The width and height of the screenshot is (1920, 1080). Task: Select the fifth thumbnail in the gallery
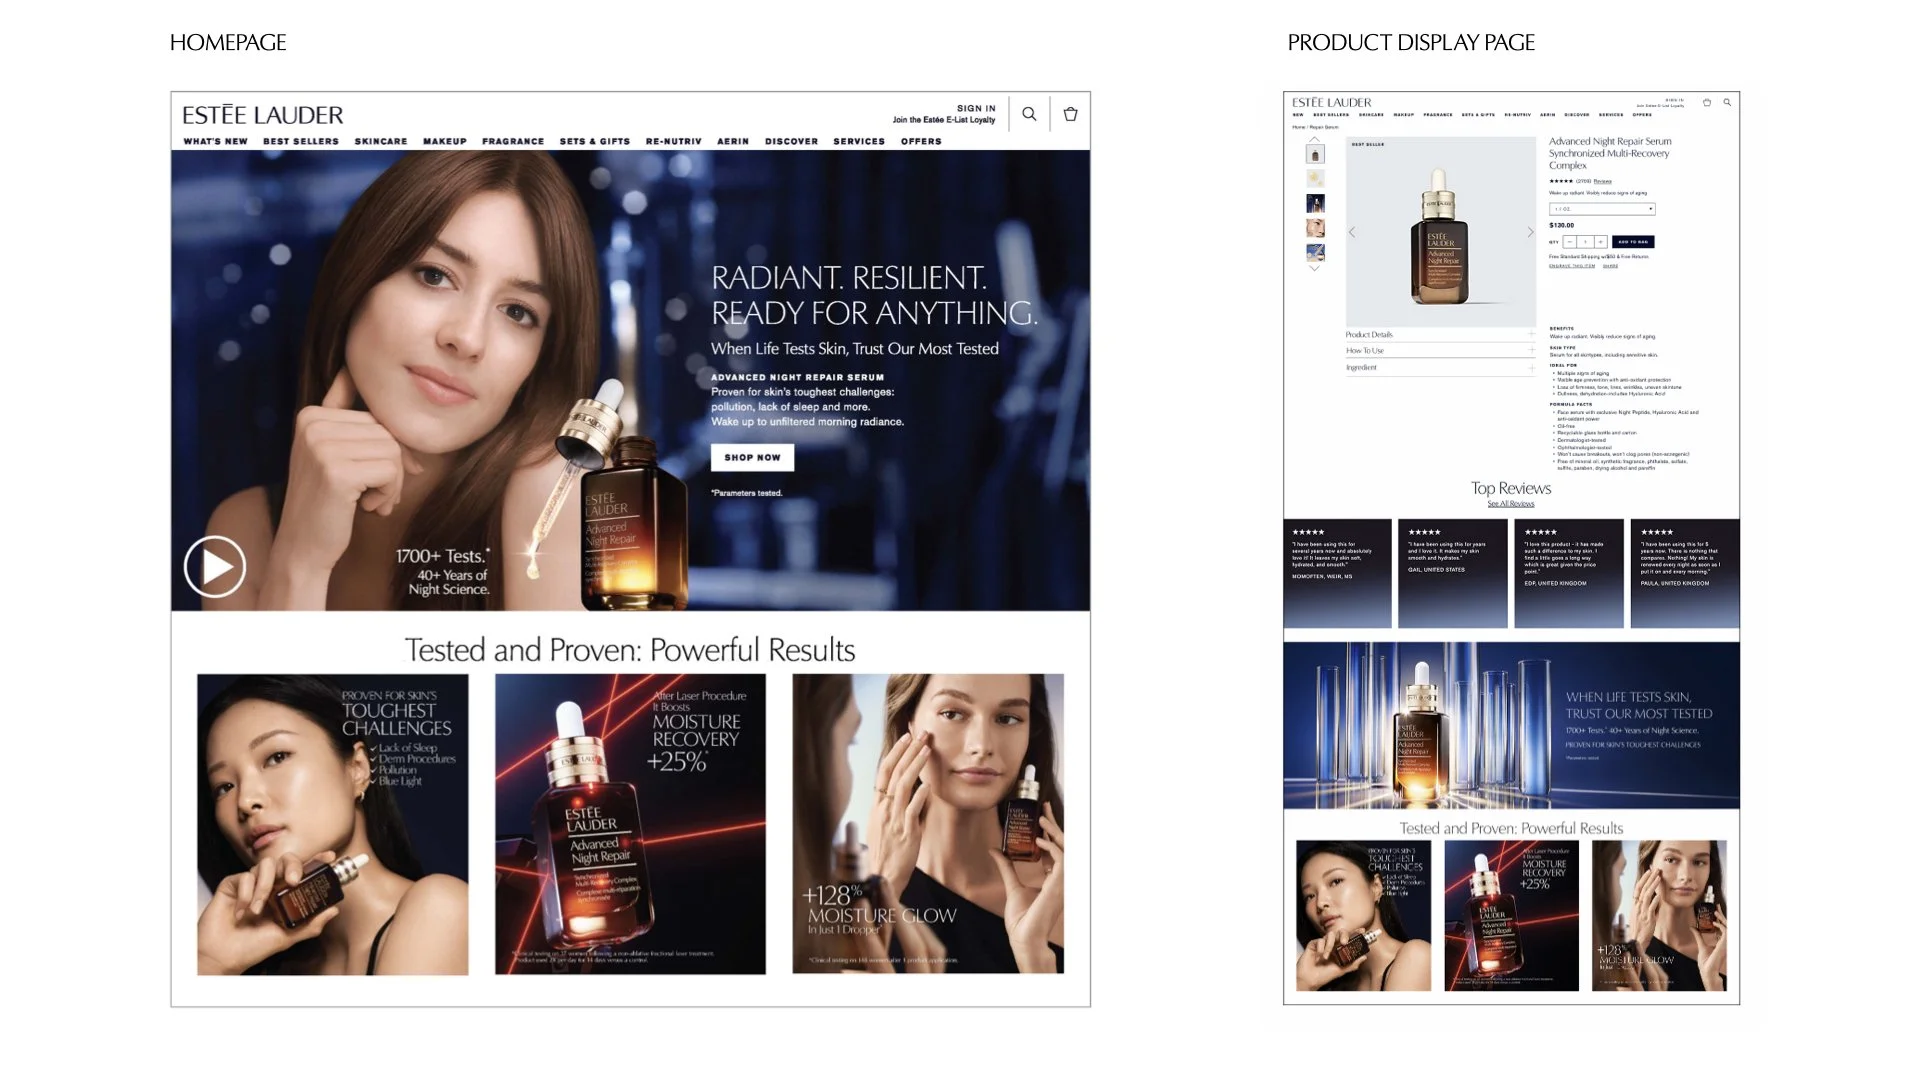pyautogui.click(x=1315, y=253)
